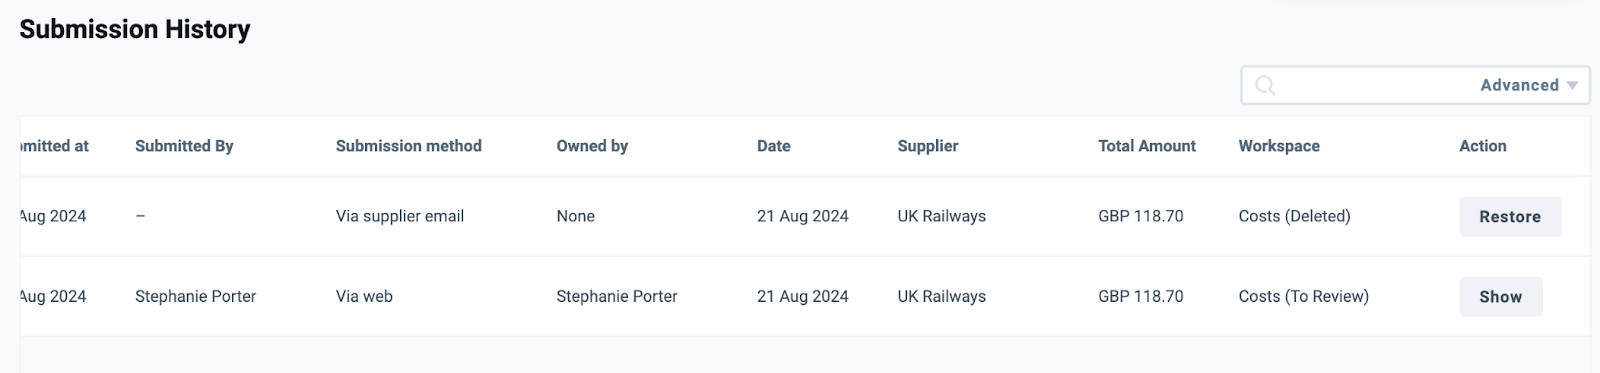The image size is (1600, 373).
Task: Sort by Submitted By column header
Action: point(184,146)
